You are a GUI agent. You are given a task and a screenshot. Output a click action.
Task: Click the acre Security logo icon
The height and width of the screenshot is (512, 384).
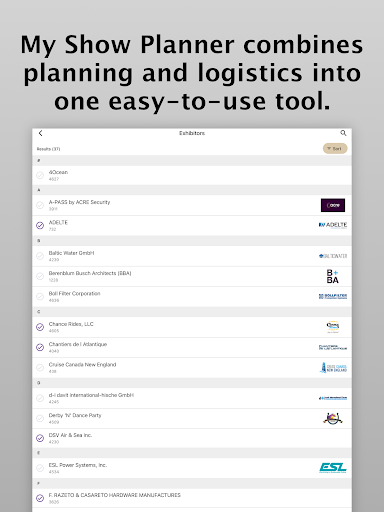(x=333, y=205)
